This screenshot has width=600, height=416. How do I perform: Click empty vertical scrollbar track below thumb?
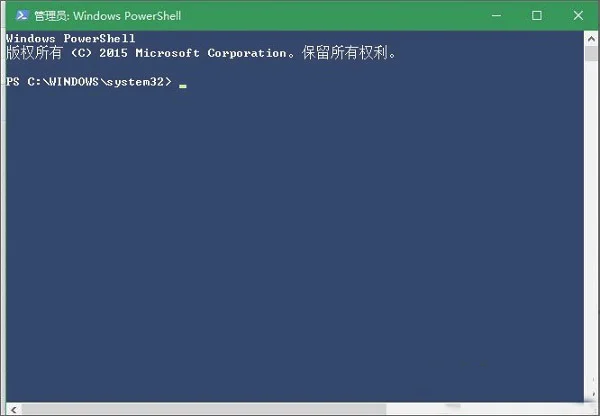[591, 230]
